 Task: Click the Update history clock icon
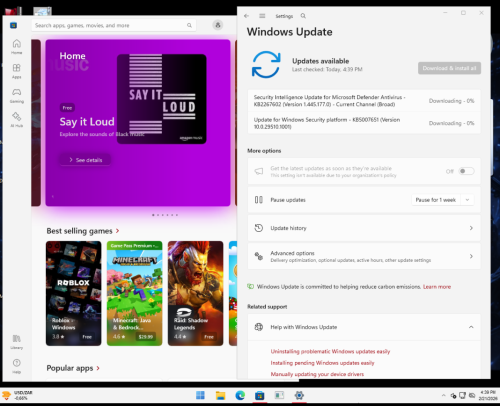tap(259, 228)
